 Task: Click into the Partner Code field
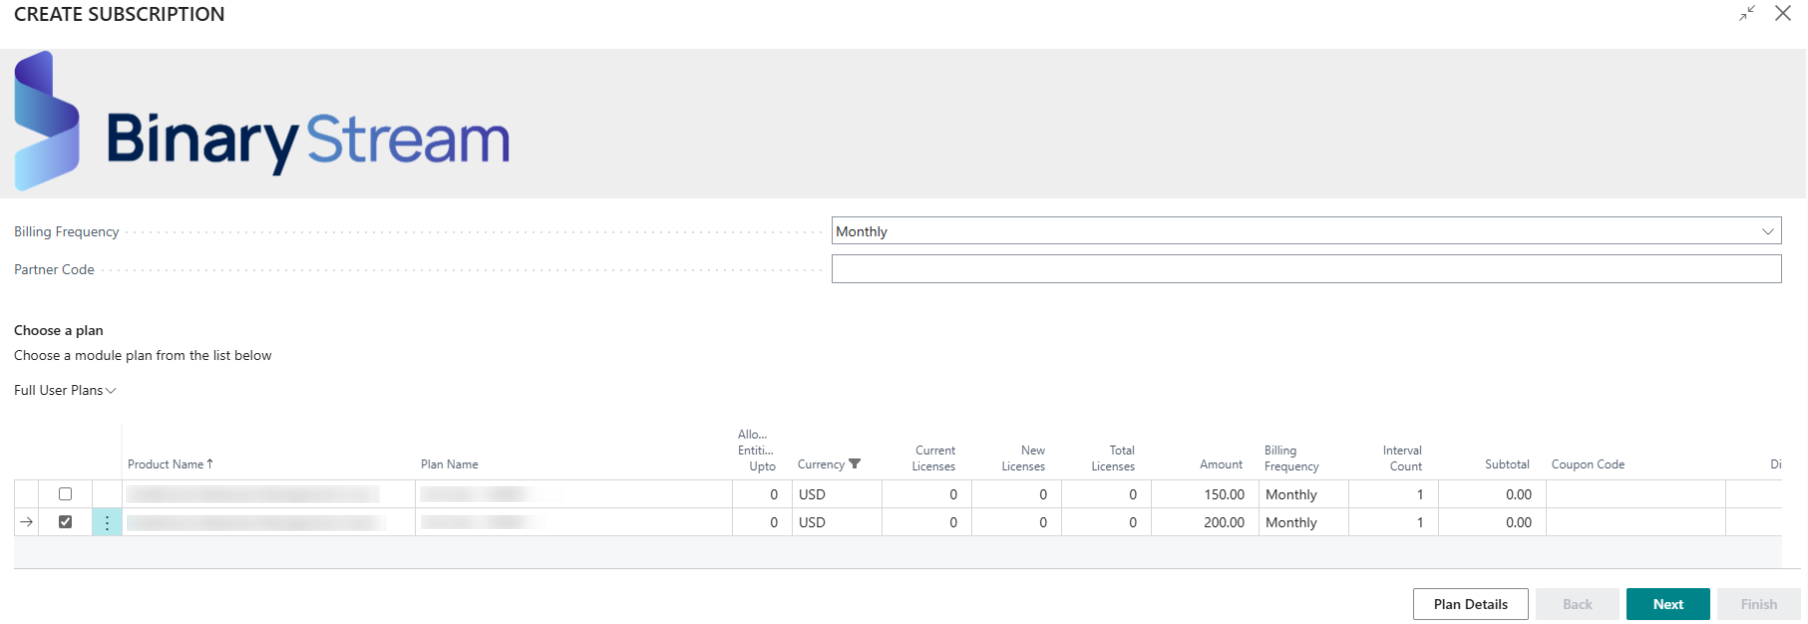1306,269
